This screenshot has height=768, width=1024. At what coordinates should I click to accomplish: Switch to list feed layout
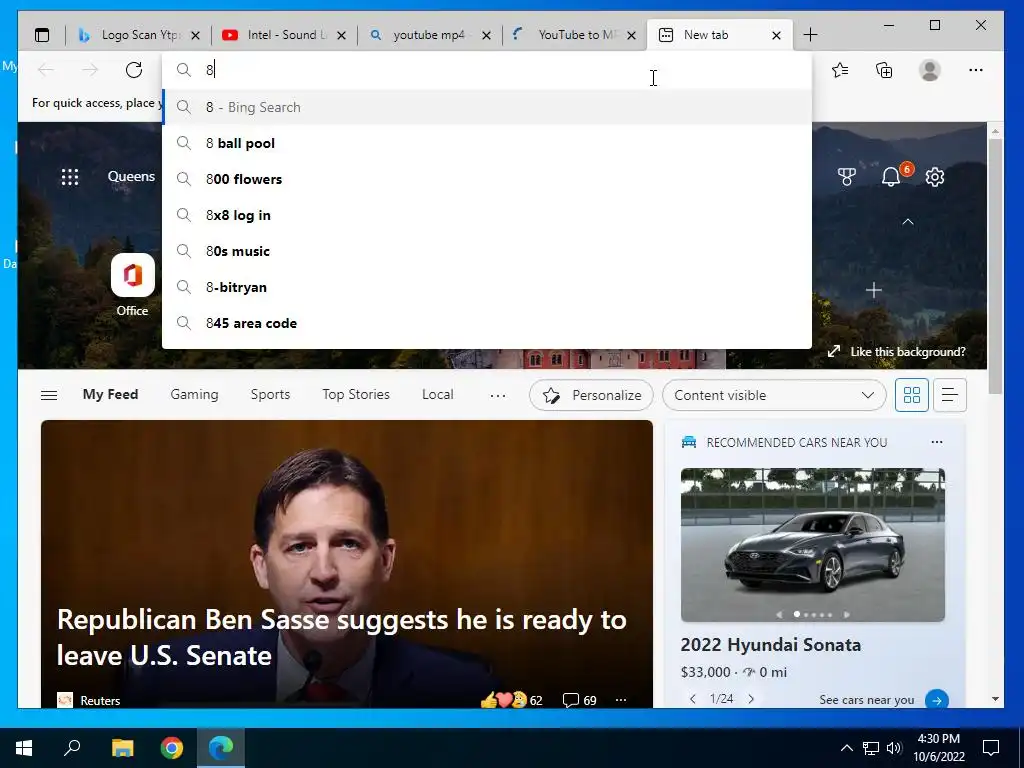[x=950, y=395]
